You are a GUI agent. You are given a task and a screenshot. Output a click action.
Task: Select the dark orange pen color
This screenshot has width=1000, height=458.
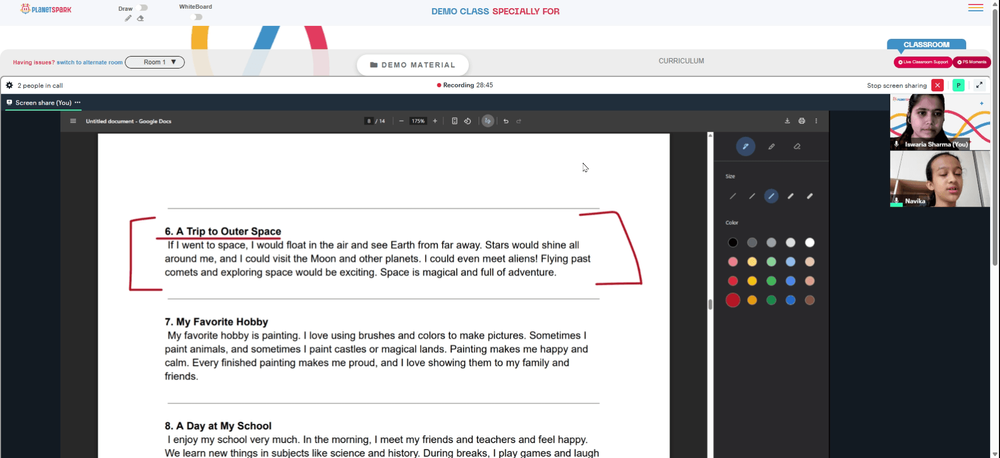(752, 300)
